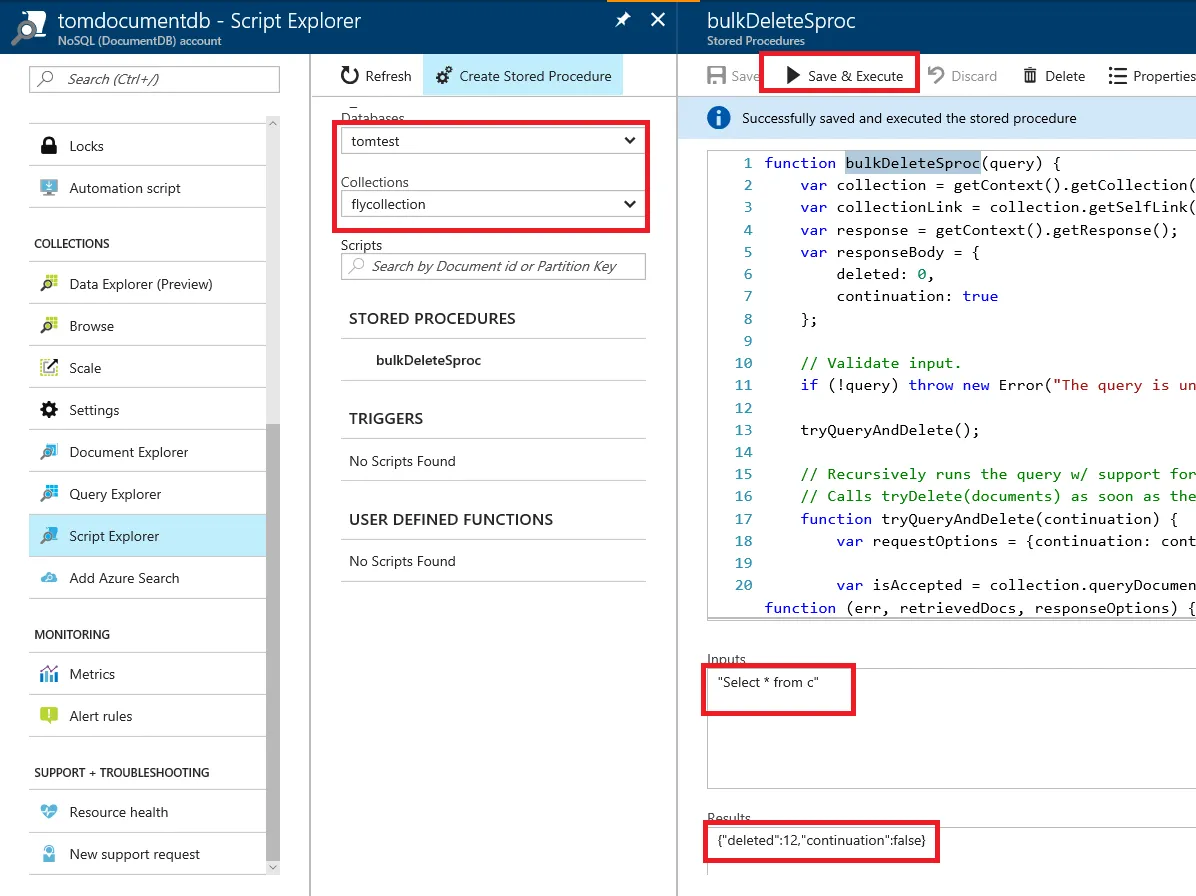Screen dimensions: 1196x896
Task: Click the Automation script icon
Action: coord(49,188)
